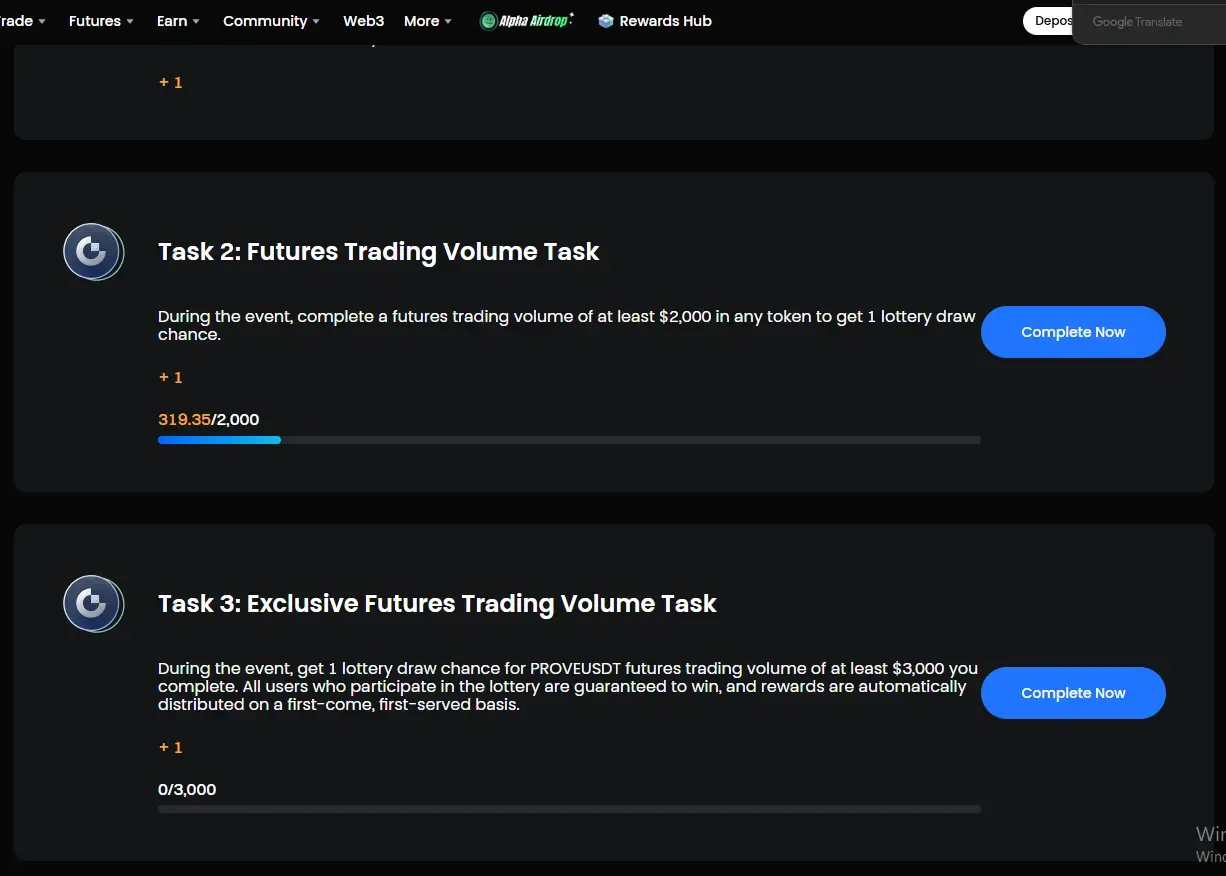Viewport: 1226px width, 876px height.
Task: Click the Task 2 token logo icon
Action: (93, 251)
